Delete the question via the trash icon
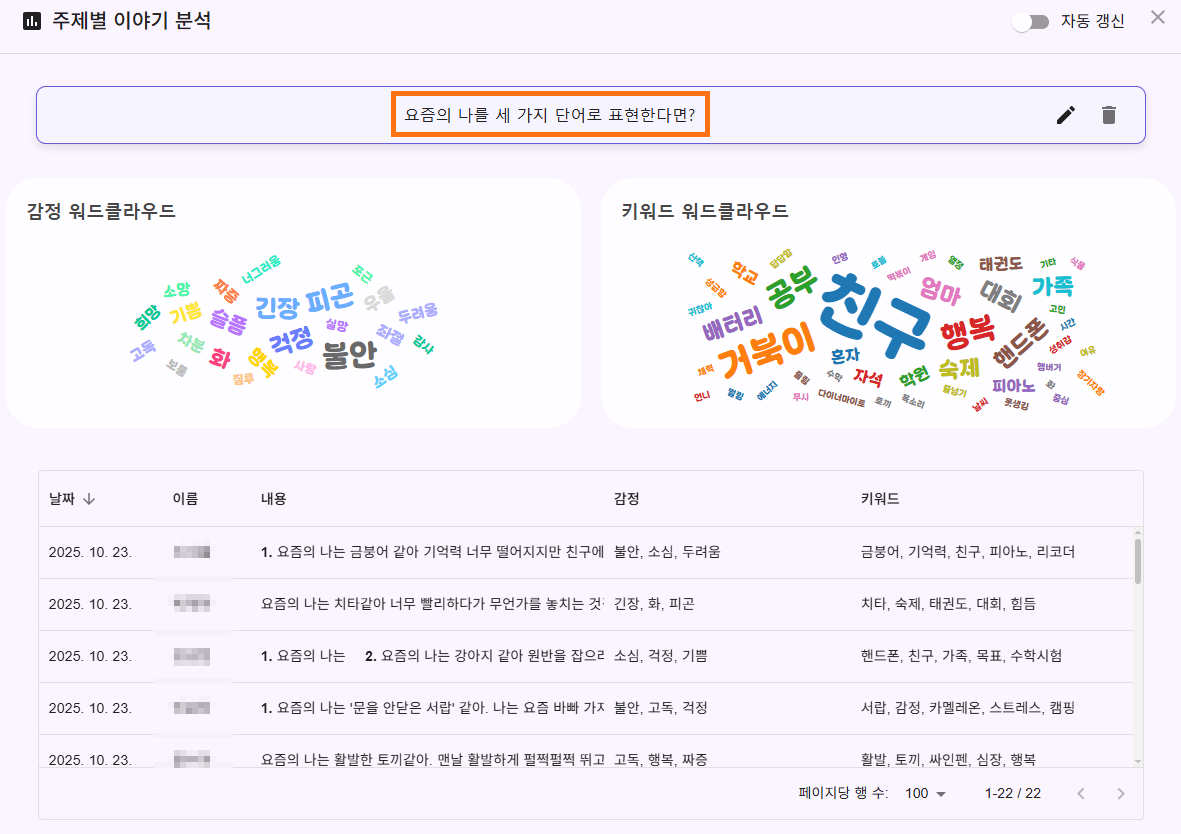This screenshot has width=1181, height=834. (x=1108, y=115)
